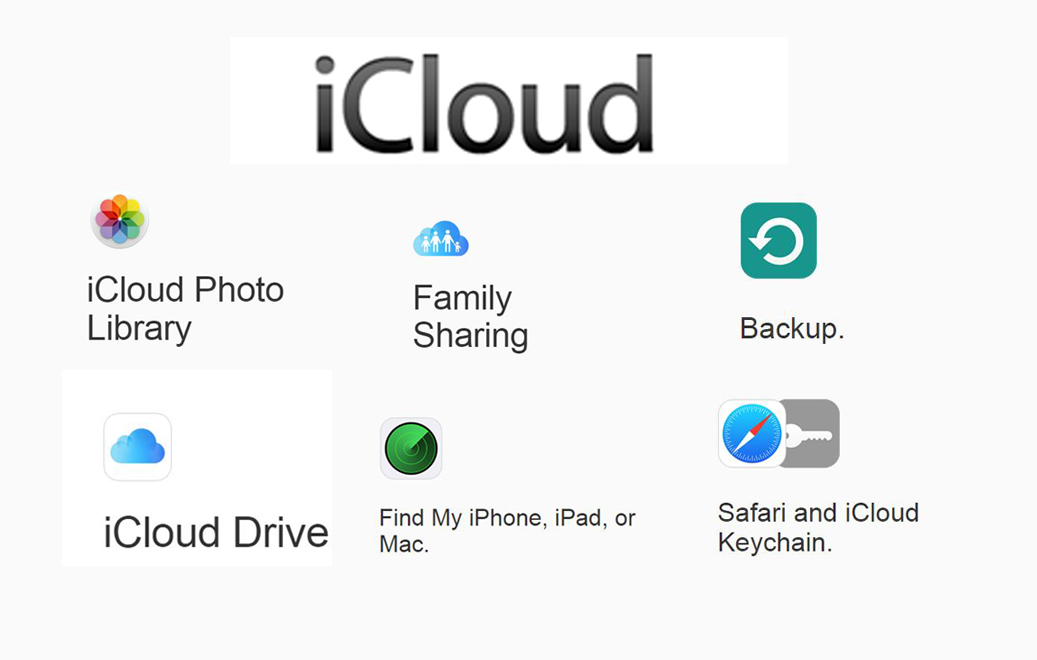This screenshot has width=1037, height=660.
Task: Click the word 'Keychain.' in the label
Action: coord(774,543)
